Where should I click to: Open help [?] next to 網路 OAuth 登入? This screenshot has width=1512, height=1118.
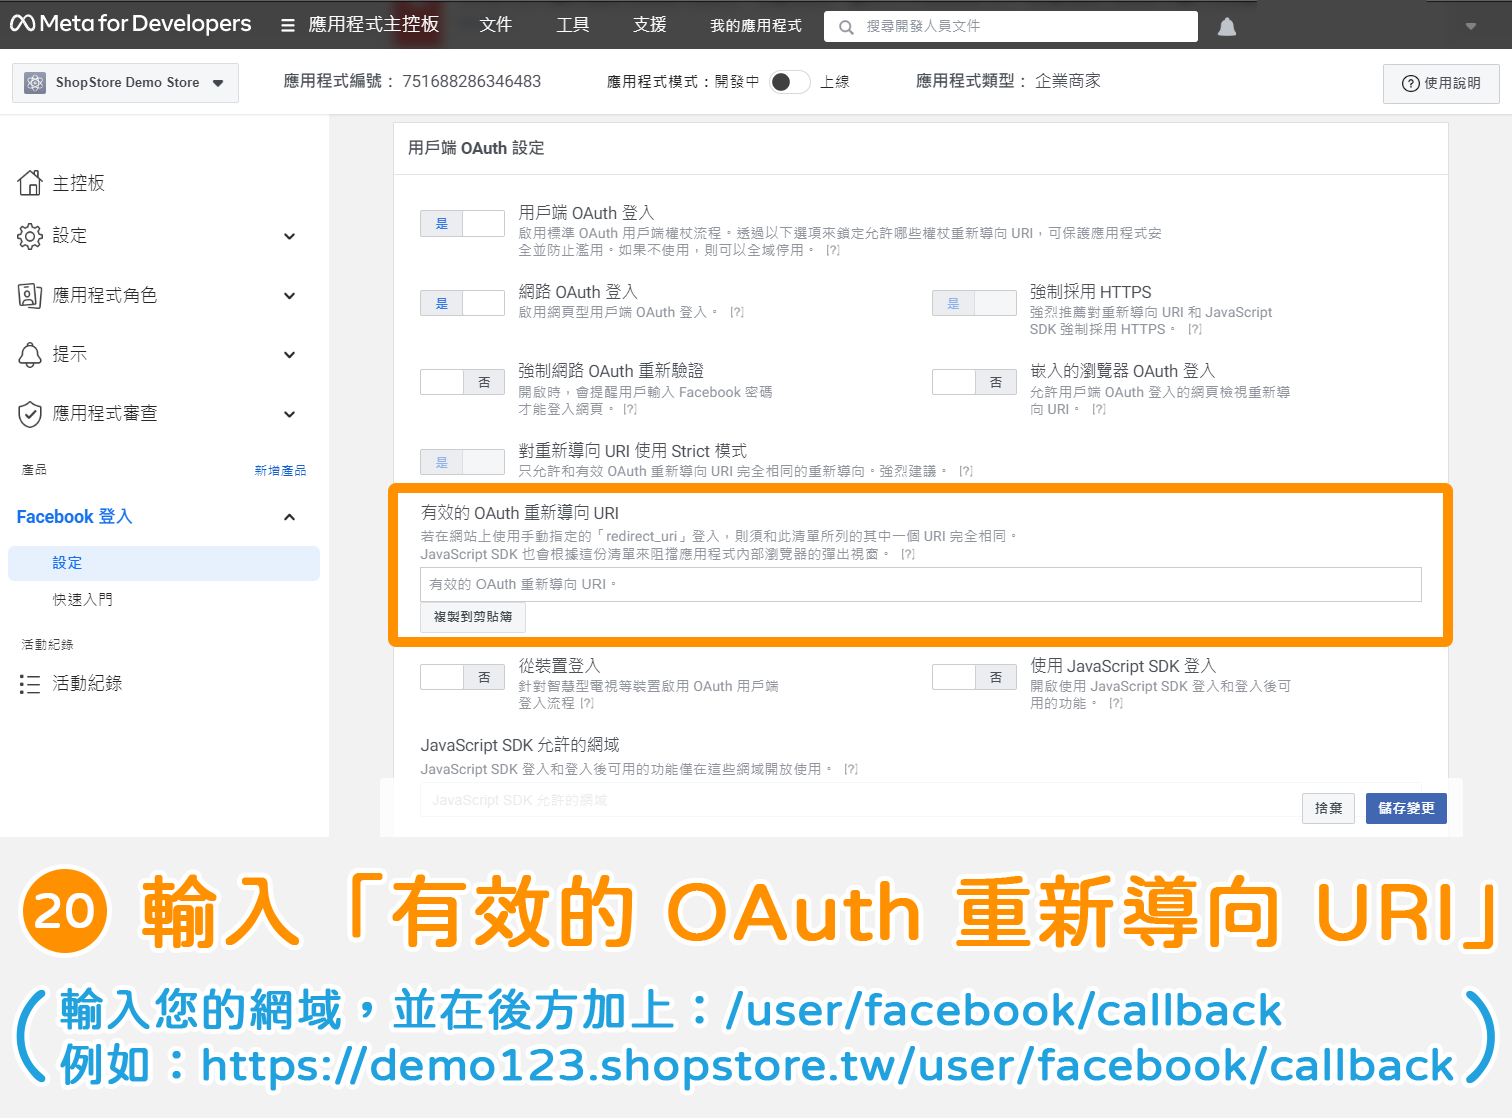737,312
